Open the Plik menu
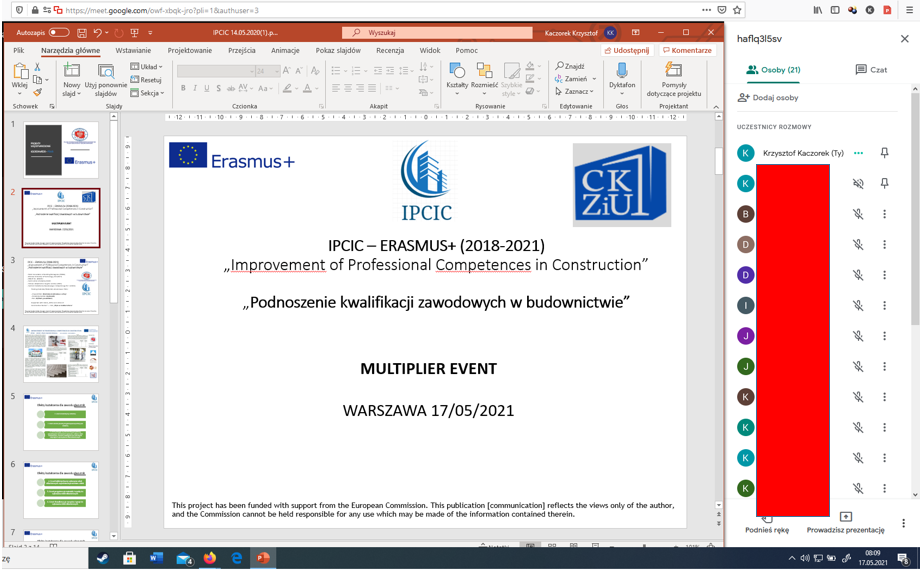922x570 pixels. pyautogui.click(x=19, y=51)
